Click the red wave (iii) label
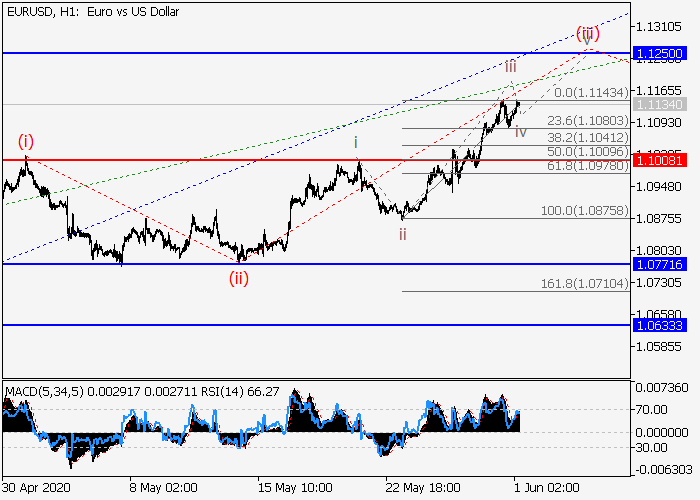Viewport: 700px width, 500px height. click(586, 33)
